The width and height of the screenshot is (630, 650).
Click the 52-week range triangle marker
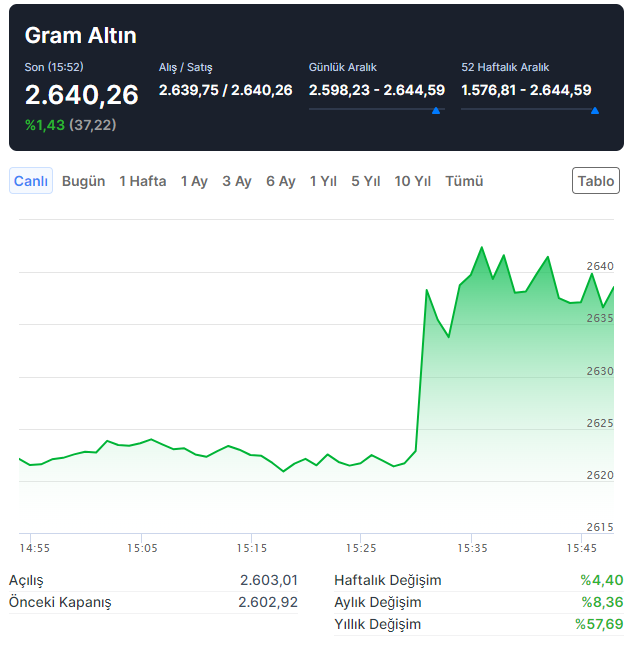[x=595, y=110]
